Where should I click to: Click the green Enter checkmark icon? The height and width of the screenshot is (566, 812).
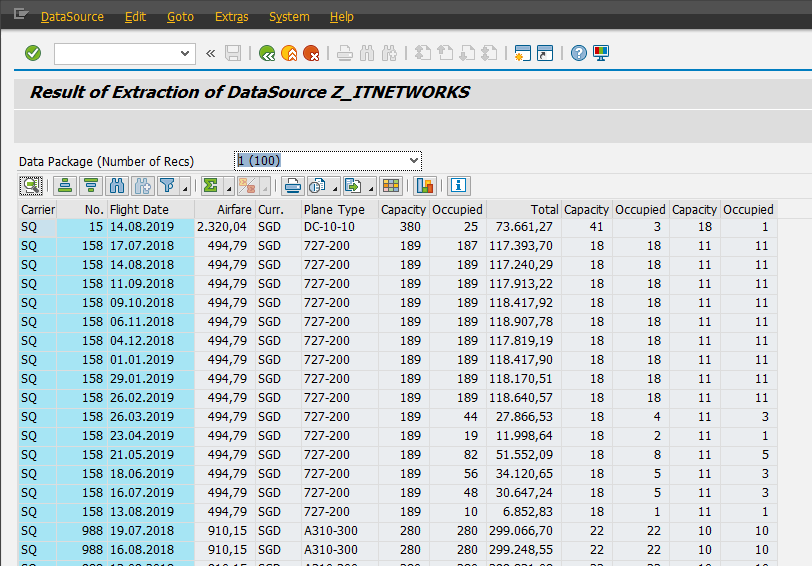(33, 53)
